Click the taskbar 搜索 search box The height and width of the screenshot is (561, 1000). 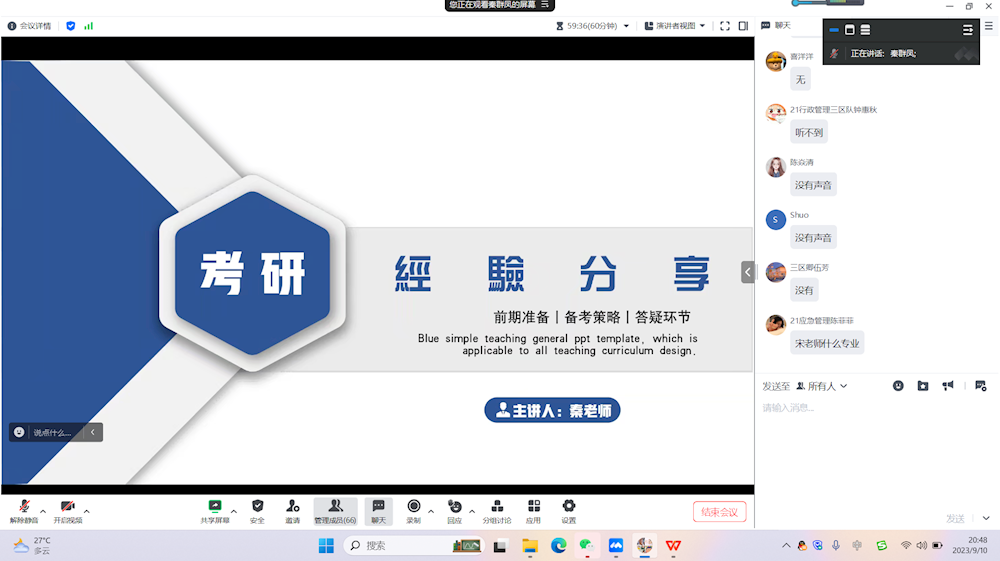[414, 546]
